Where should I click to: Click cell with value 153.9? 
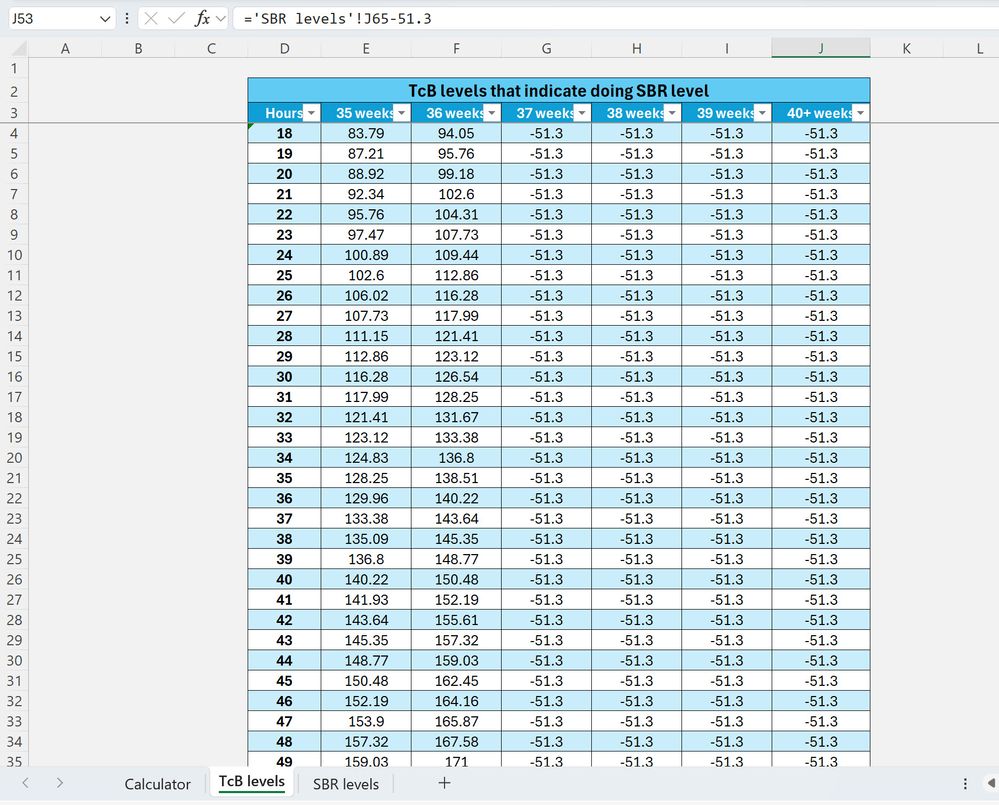366,722
